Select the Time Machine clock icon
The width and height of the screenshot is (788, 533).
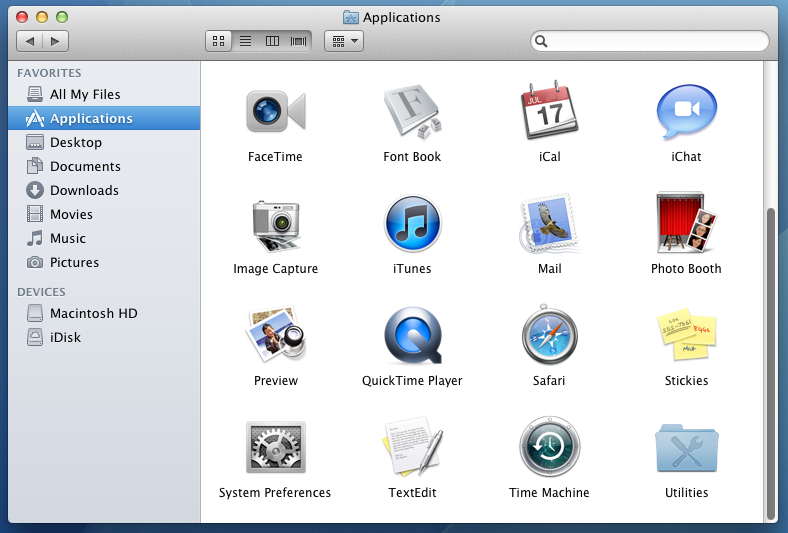549,447
